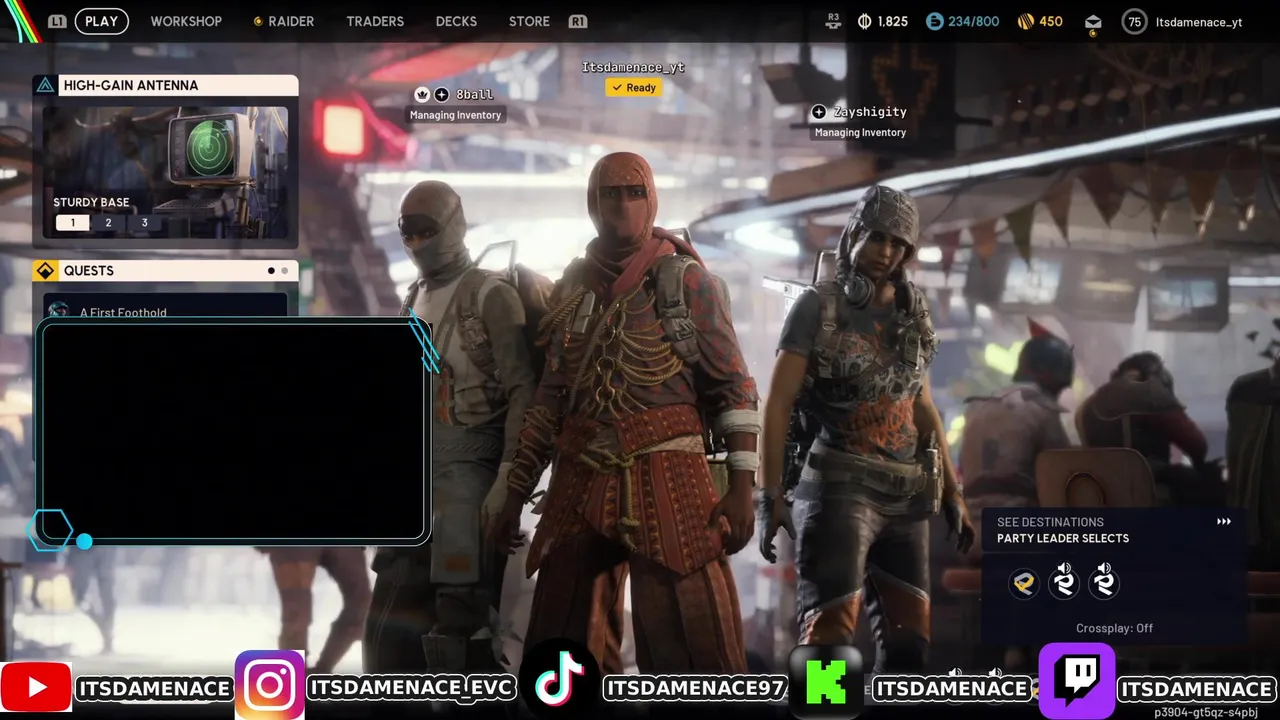The height and width of the screenshot is (720, 1280).
Task: Open the mail inbox icon
Action: (1093, 22)
